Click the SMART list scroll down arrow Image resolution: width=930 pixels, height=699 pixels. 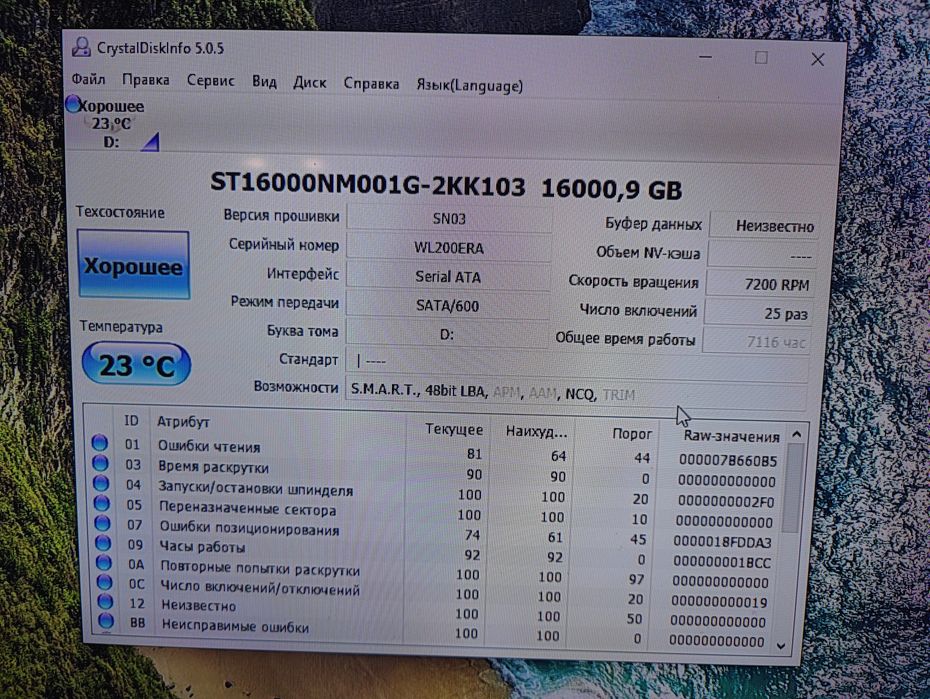(781, 646)
